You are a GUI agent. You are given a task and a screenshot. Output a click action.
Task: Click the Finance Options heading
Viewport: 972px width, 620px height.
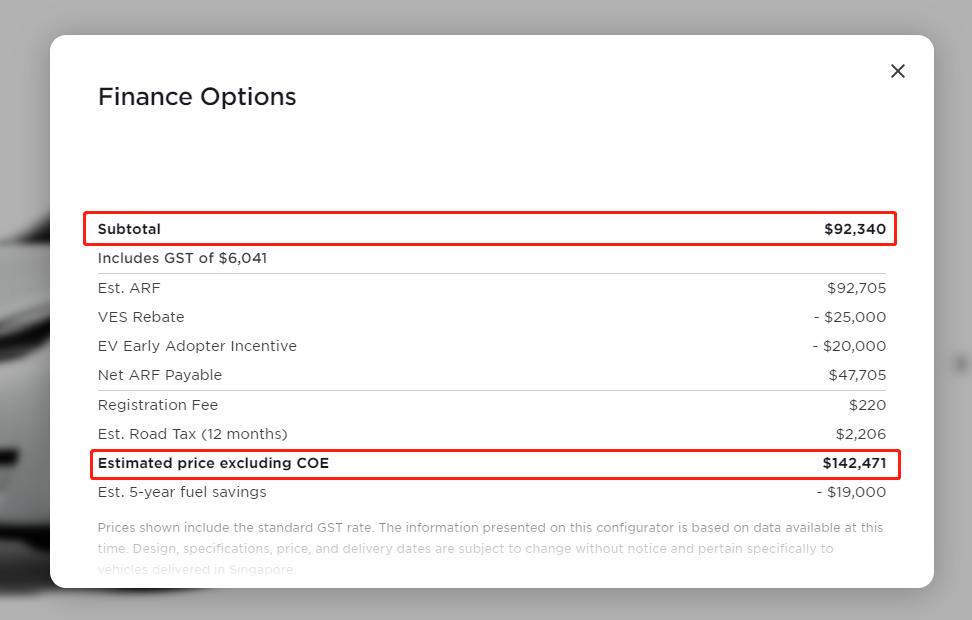click(x=197, y=97)
